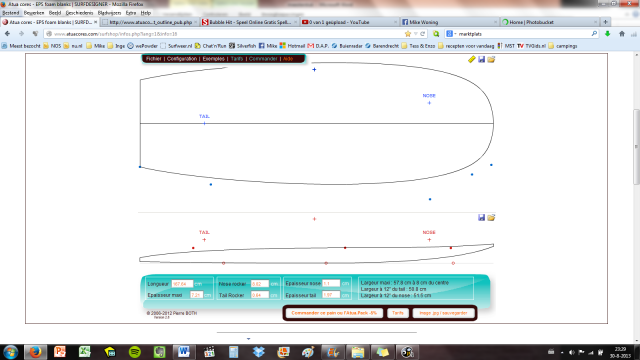
Task: Save the outline using the floppy disk icon
Action: (x=482, y=60)
